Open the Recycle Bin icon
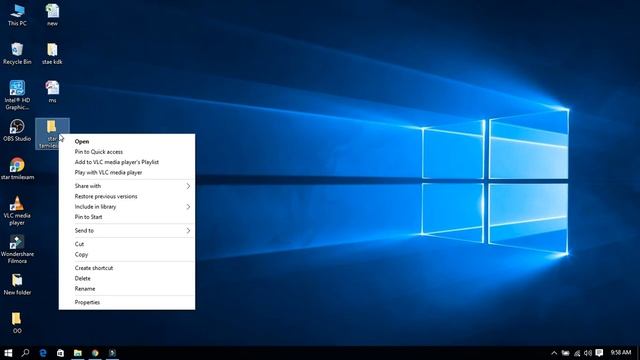Viewport: 640px width, 360px height. point(17,53)
